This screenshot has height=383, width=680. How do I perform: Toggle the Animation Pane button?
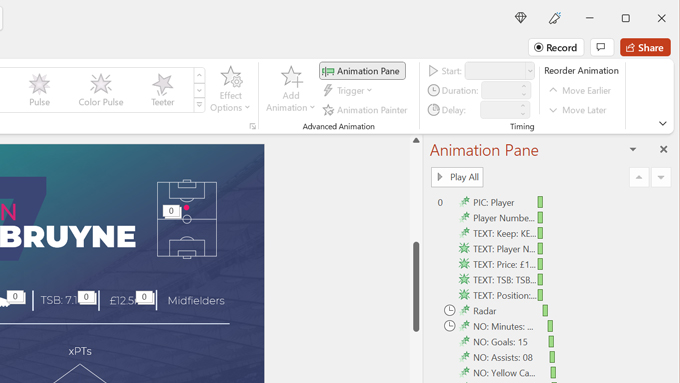[363, 71]
